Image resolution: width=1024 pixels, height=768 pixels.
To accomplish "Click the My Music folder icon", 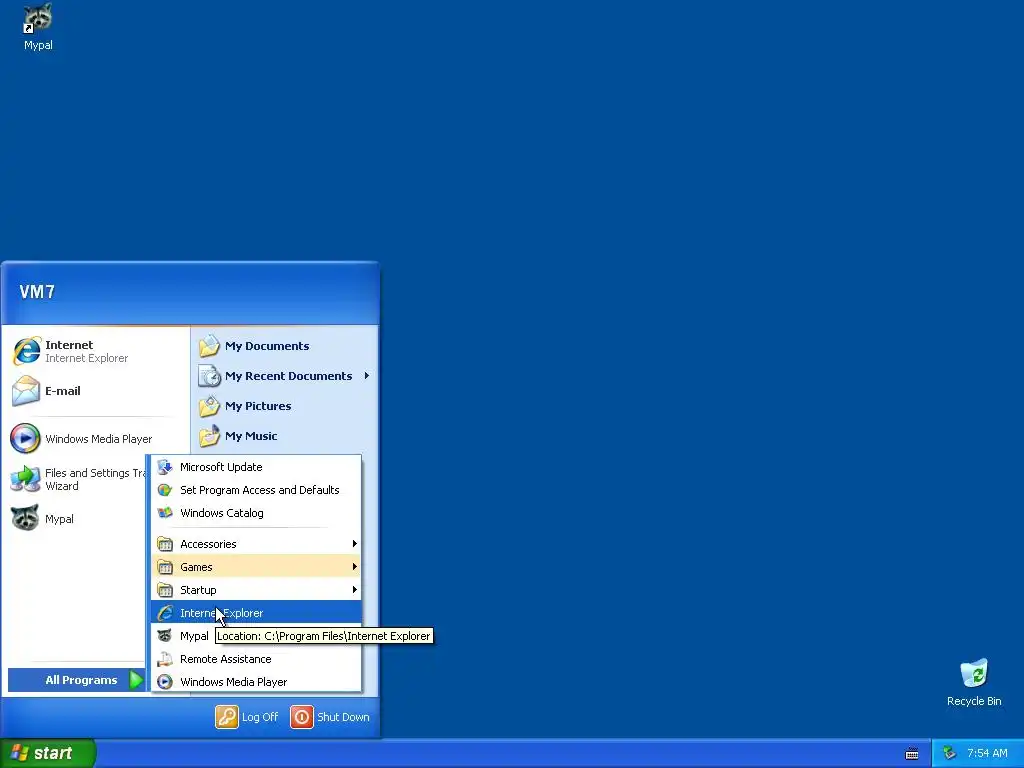I will 210,436.
